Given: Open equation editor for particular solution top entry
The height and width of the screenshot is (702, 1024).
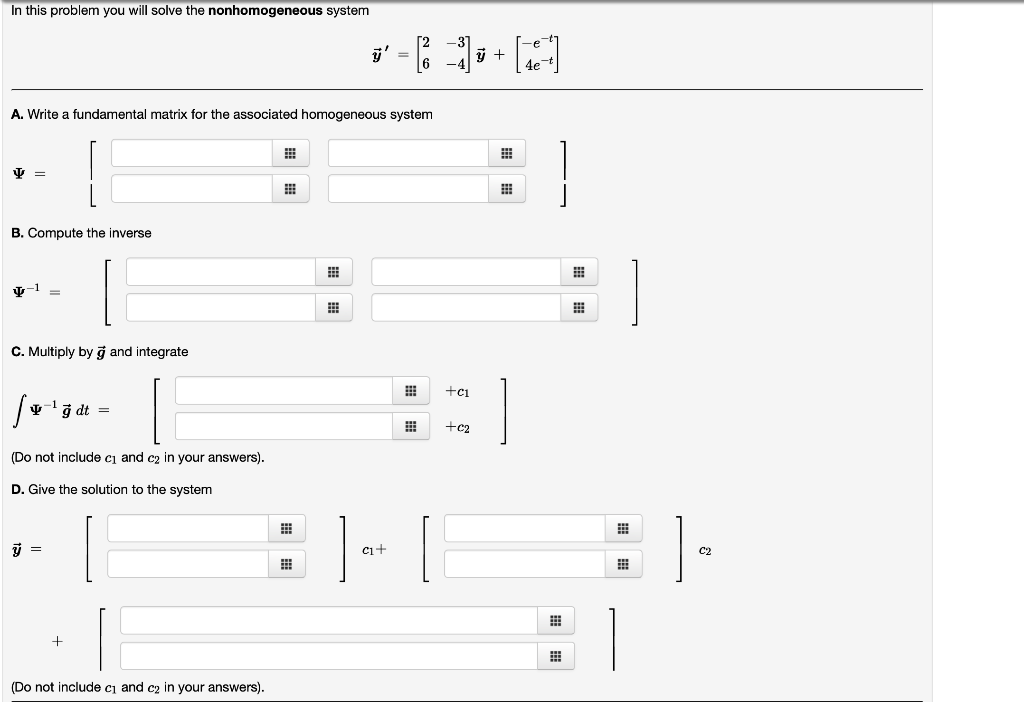Looking at the screenshot, I should tap(556, 620).
